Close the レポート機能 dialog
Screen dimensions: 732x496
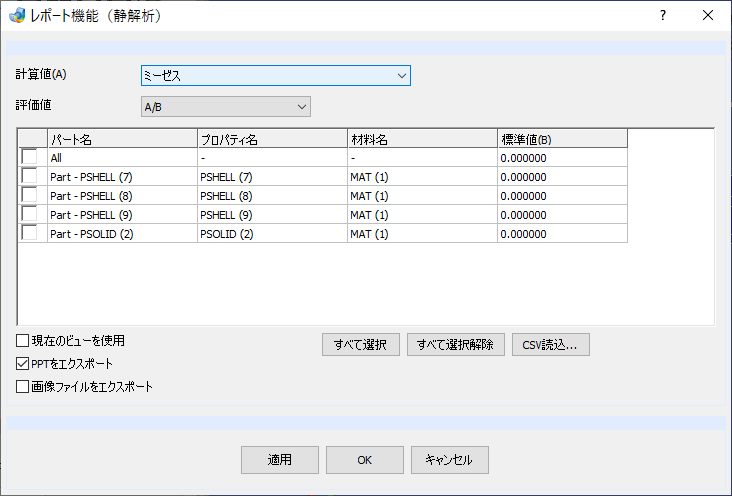click(x=708, y=15)
